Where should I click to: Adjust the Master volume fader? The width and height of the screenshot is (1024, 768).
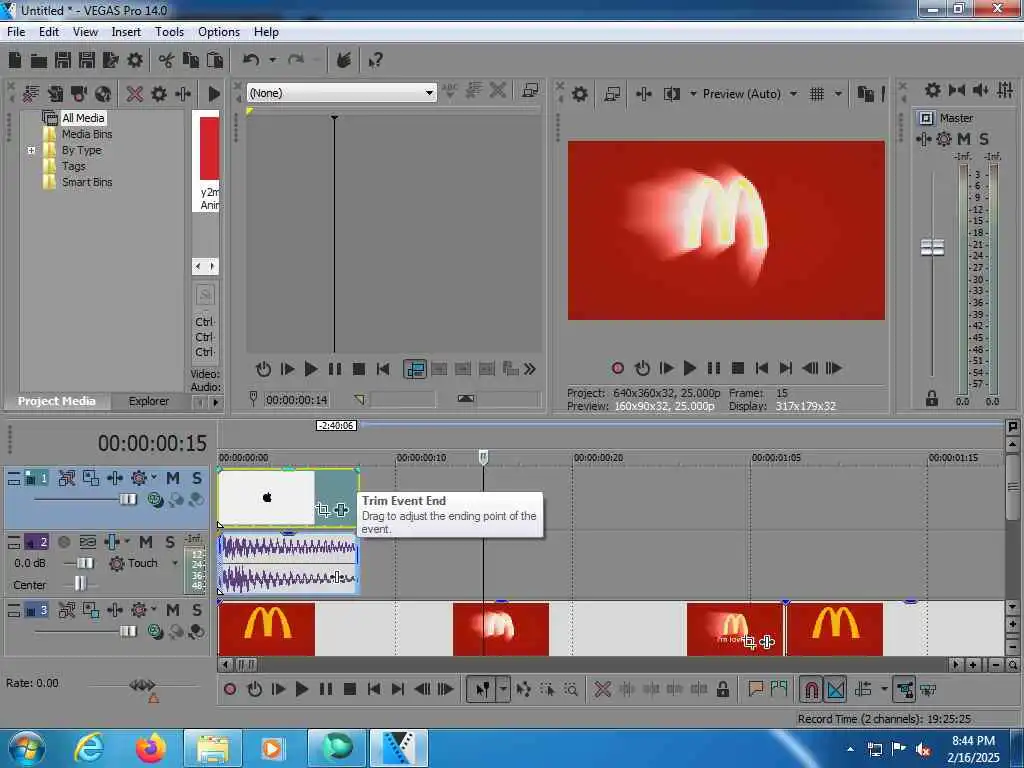(x=932, y=248)
